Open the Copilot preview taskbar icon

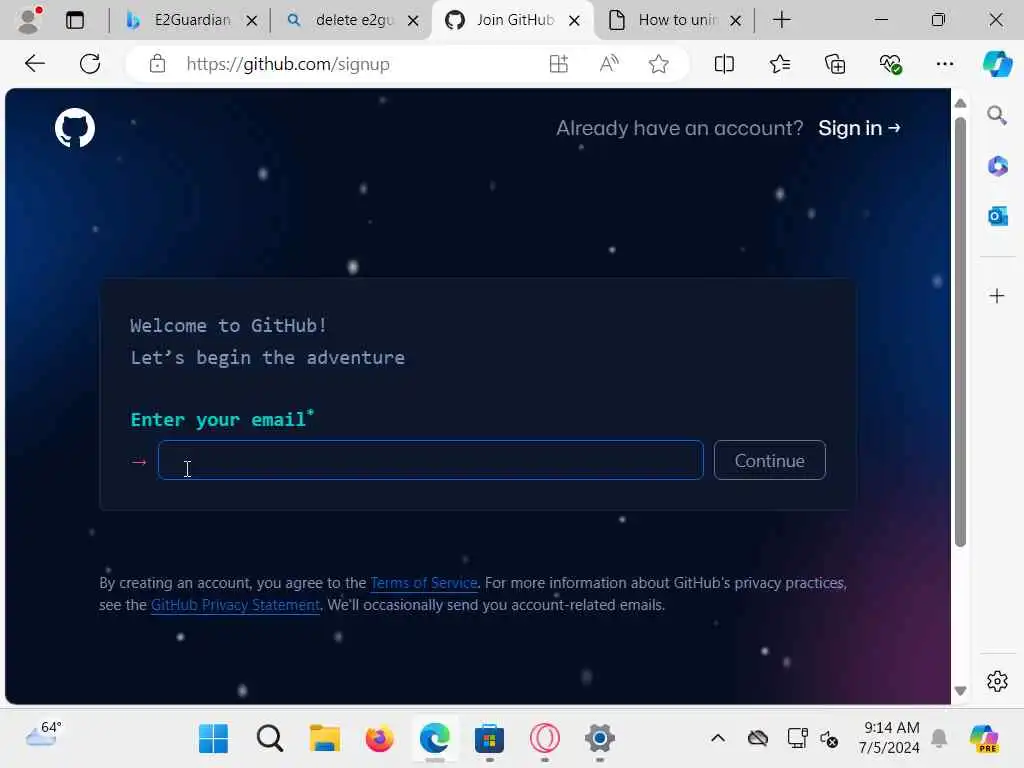pos(984,739)
